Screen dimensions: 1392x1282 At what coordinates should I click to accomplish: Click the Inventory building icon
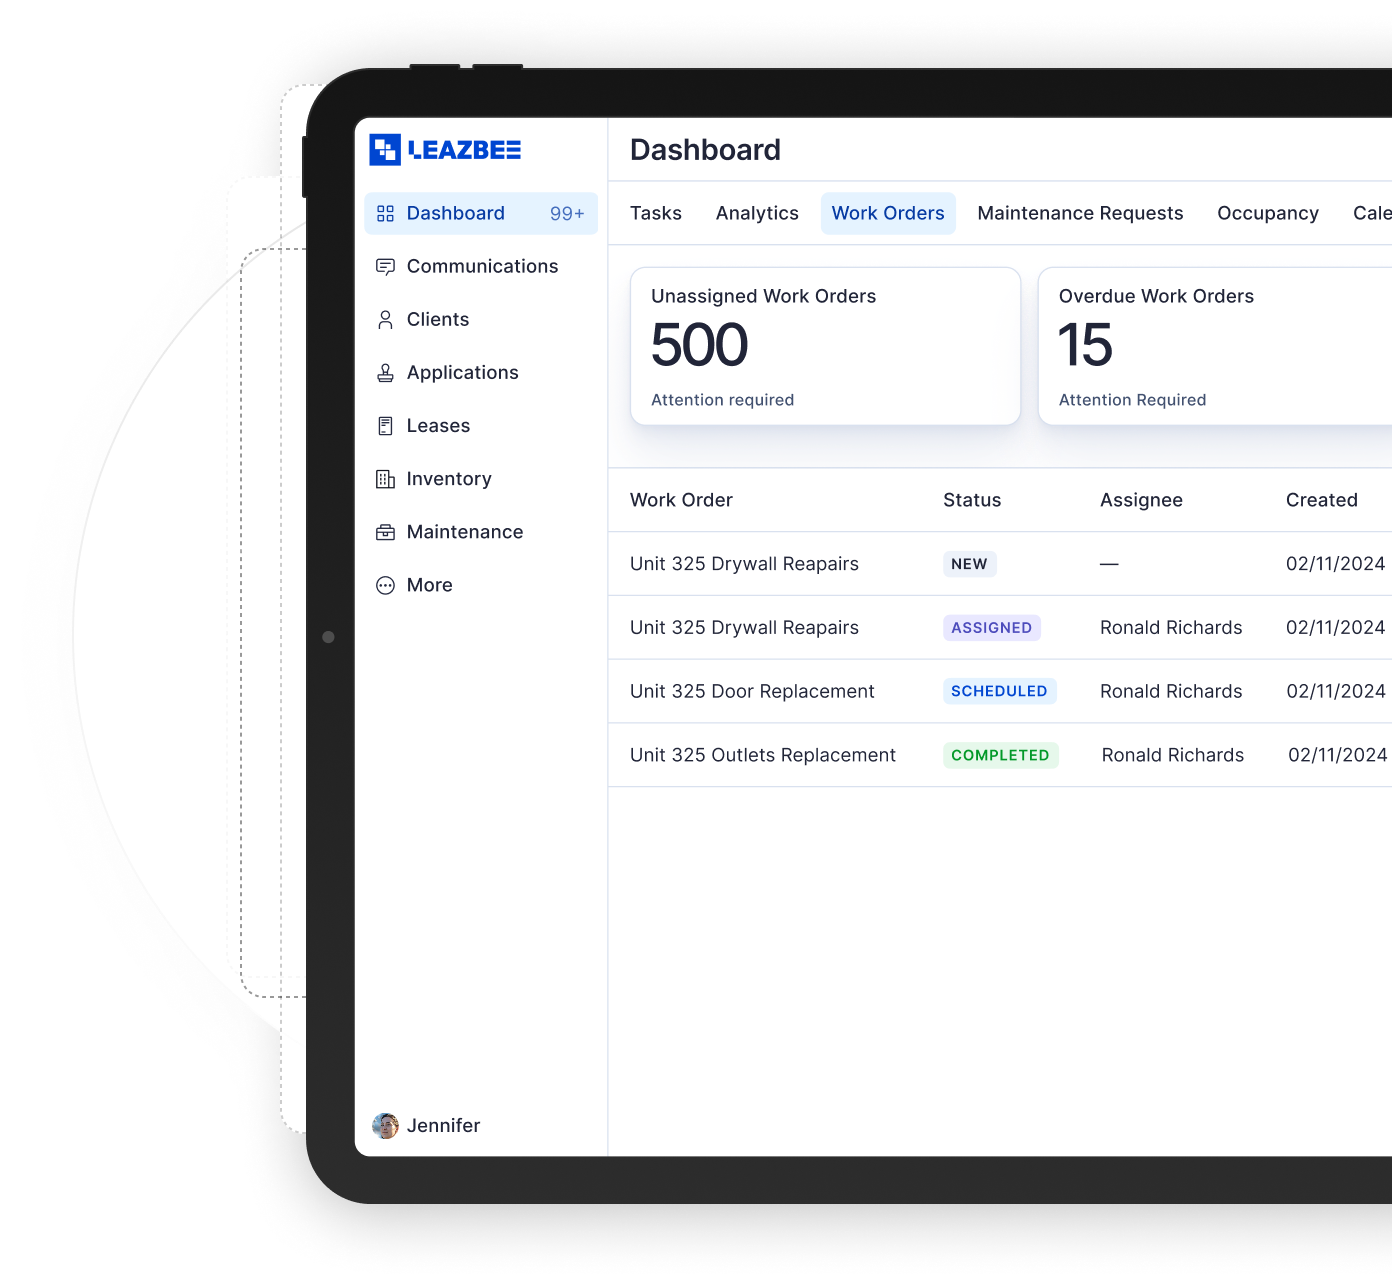click(x=386, y=478)
